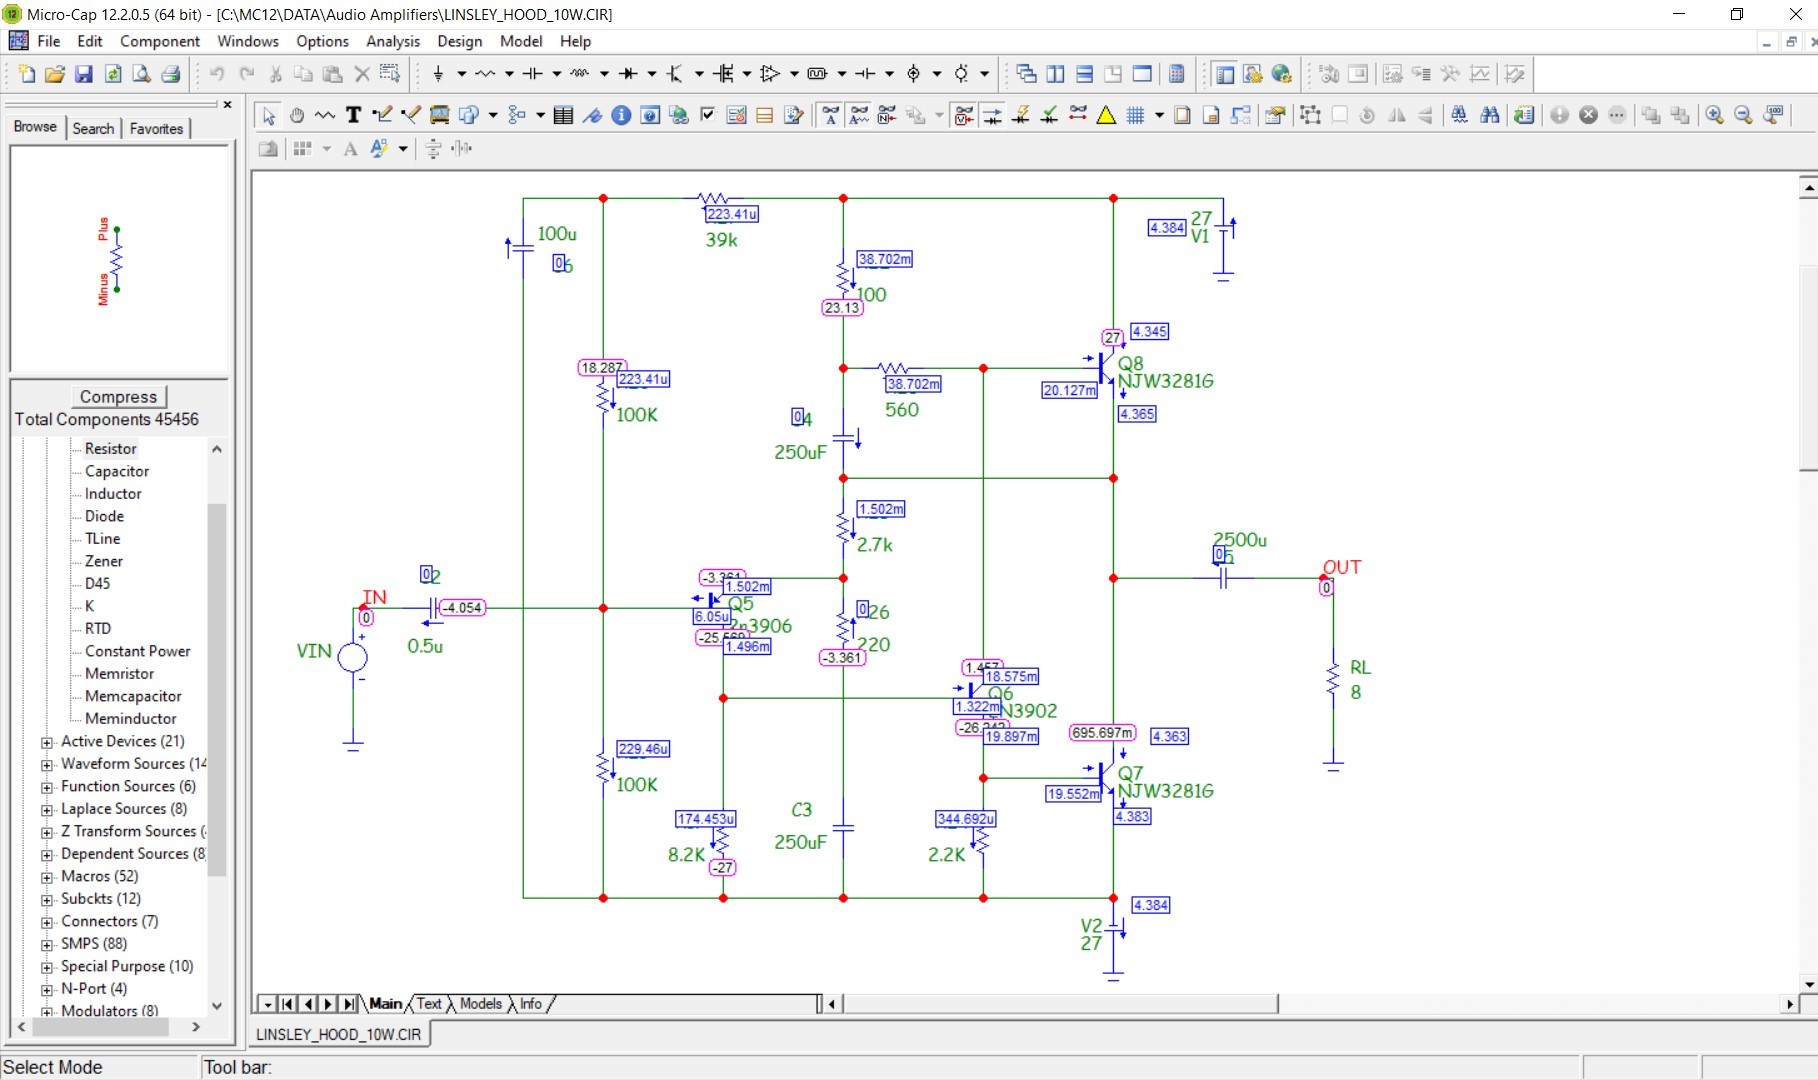Click the Print icon
1818x1080 pixels.
[x=171, y=74]
